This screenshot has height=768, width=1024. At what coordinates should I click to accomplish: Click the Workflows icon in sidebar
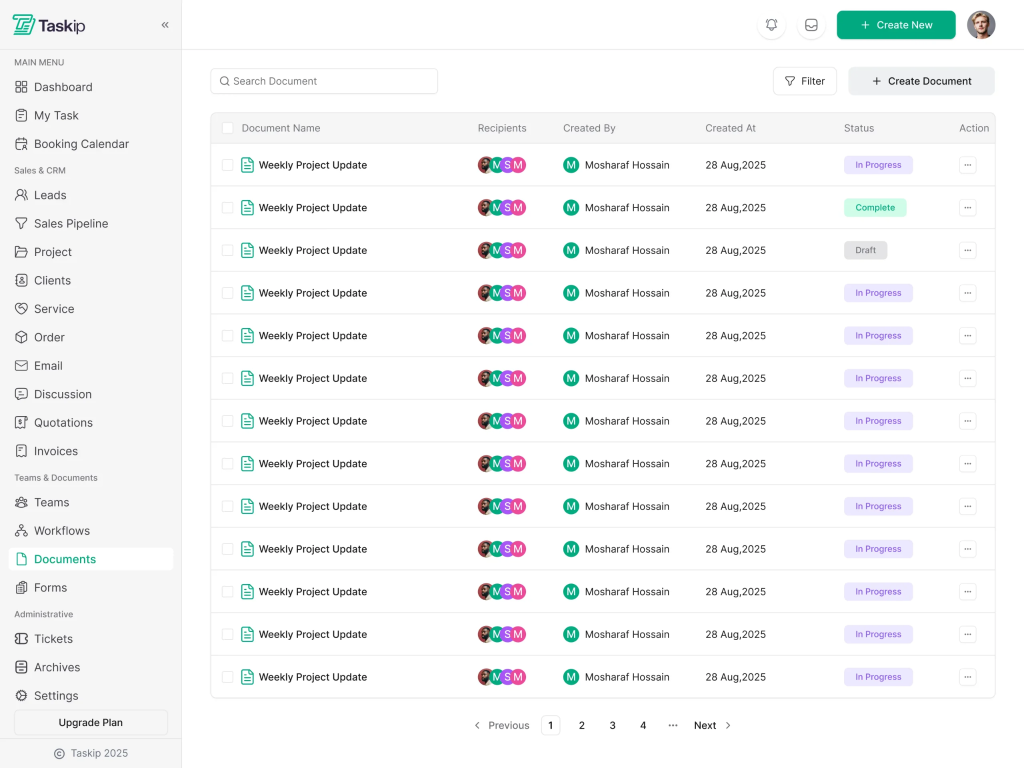(21, 531)
